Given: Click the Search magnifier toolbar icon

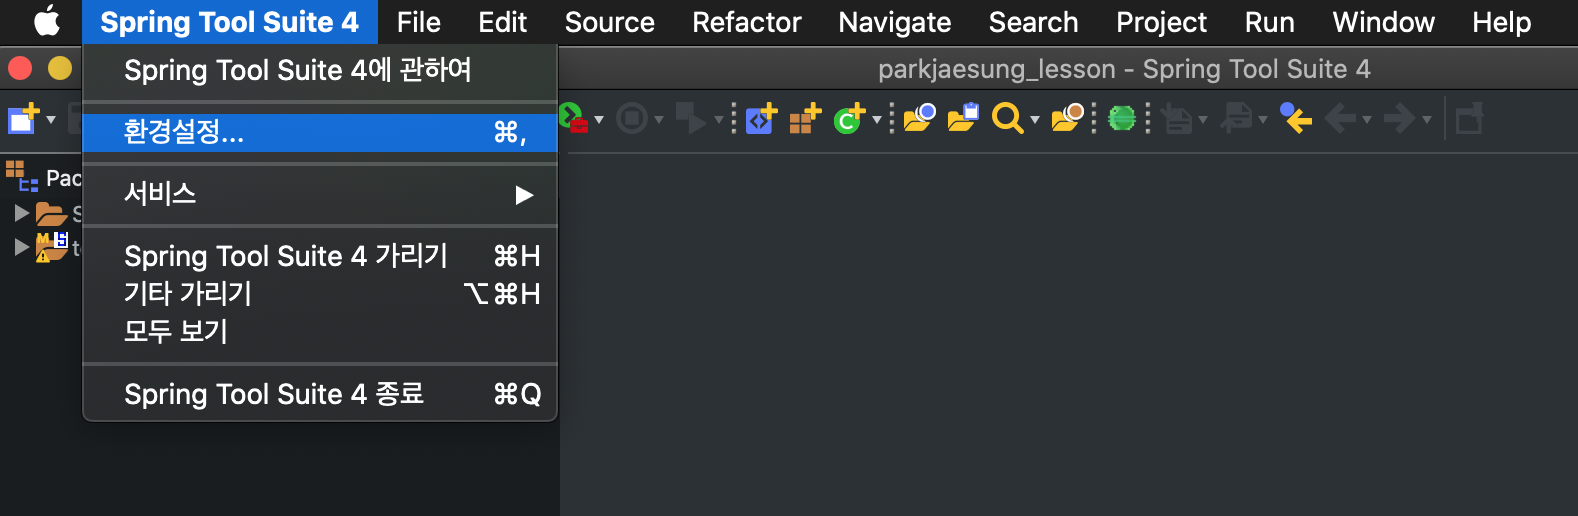Looking at the screenshot, I should (x=1007, y=119).
